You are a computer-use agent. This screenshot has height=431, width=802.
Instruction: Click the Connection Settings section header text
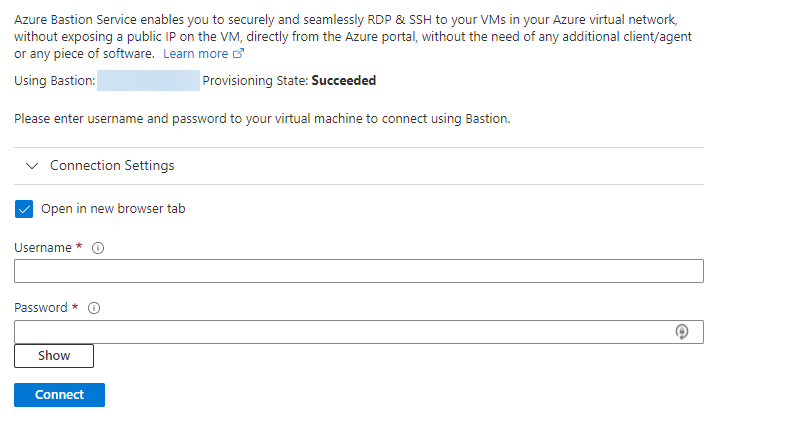tap(112, 166)
